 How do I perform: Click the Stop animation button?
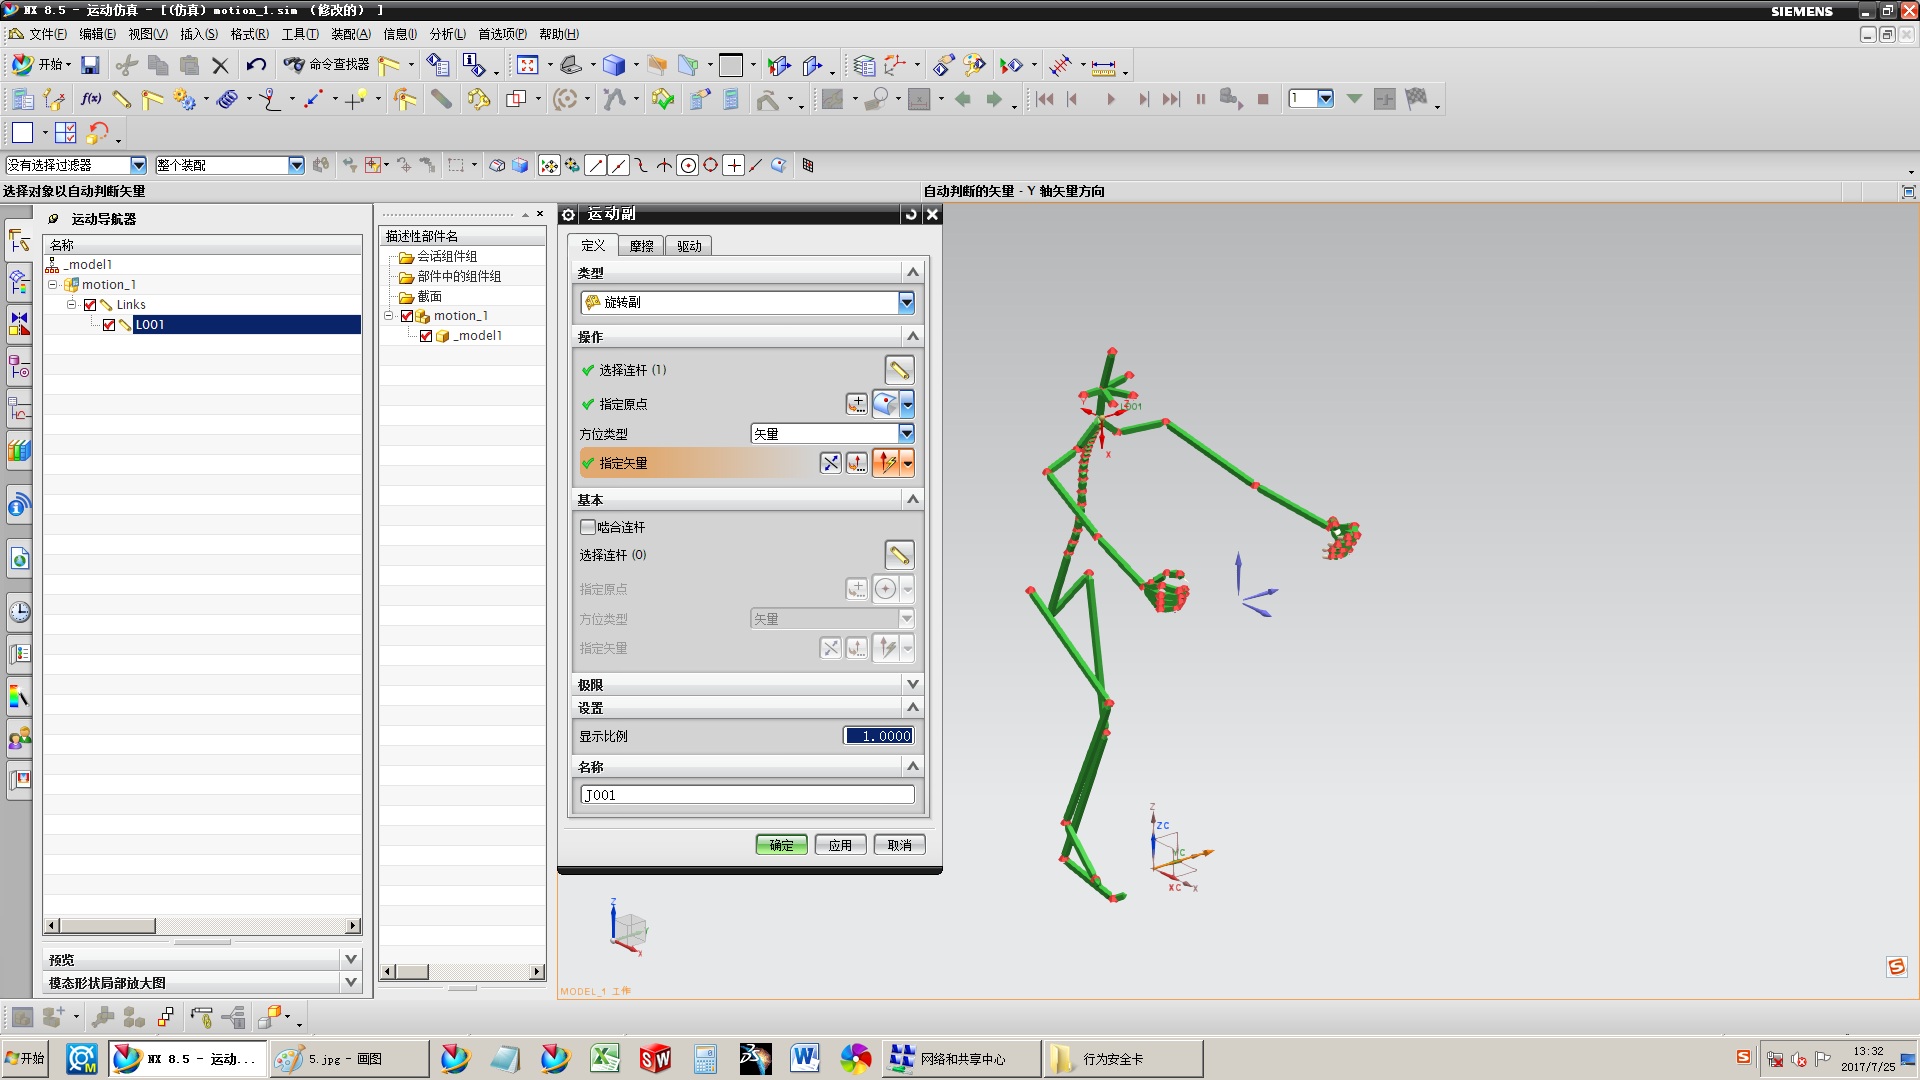[1263, 99]
